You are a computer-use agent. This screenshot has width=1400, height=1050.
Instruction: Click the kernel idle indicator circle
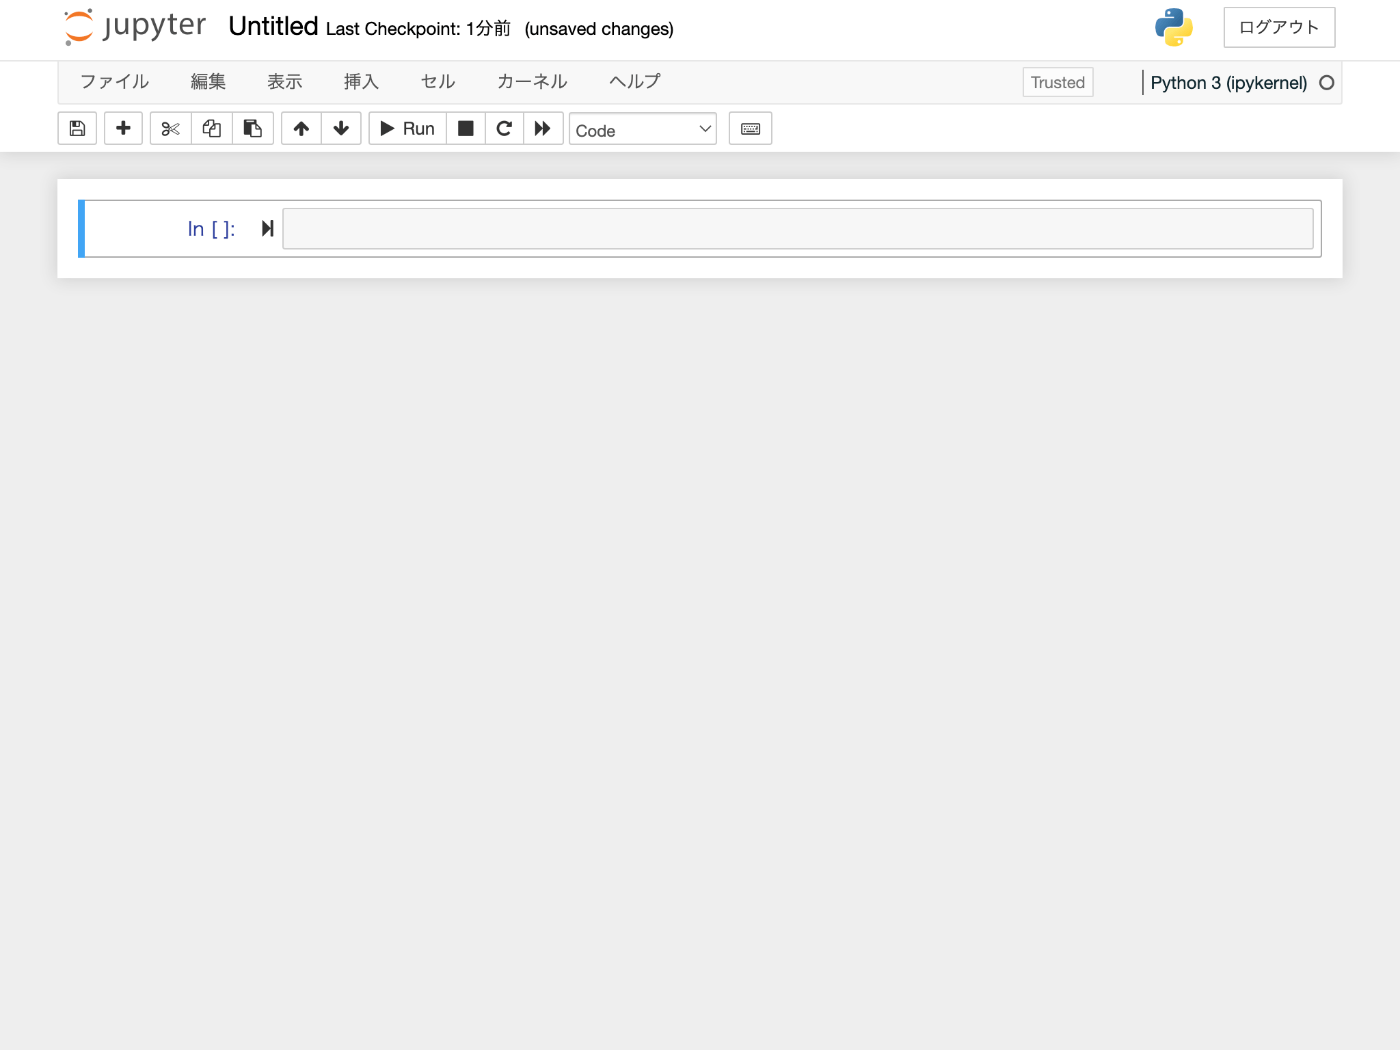[1327, 83]
